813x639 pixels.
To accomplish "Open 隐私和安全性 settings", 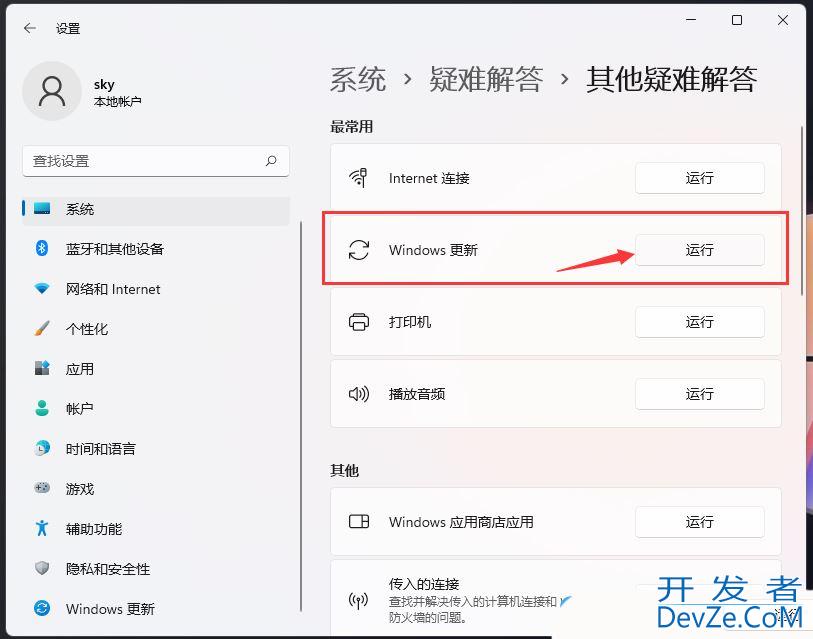I will 156,568.
